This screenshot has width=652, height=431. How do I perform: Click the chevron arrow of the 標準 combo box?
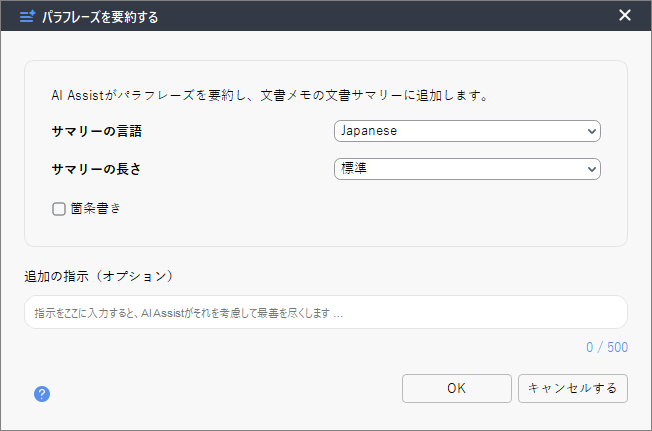591,169
